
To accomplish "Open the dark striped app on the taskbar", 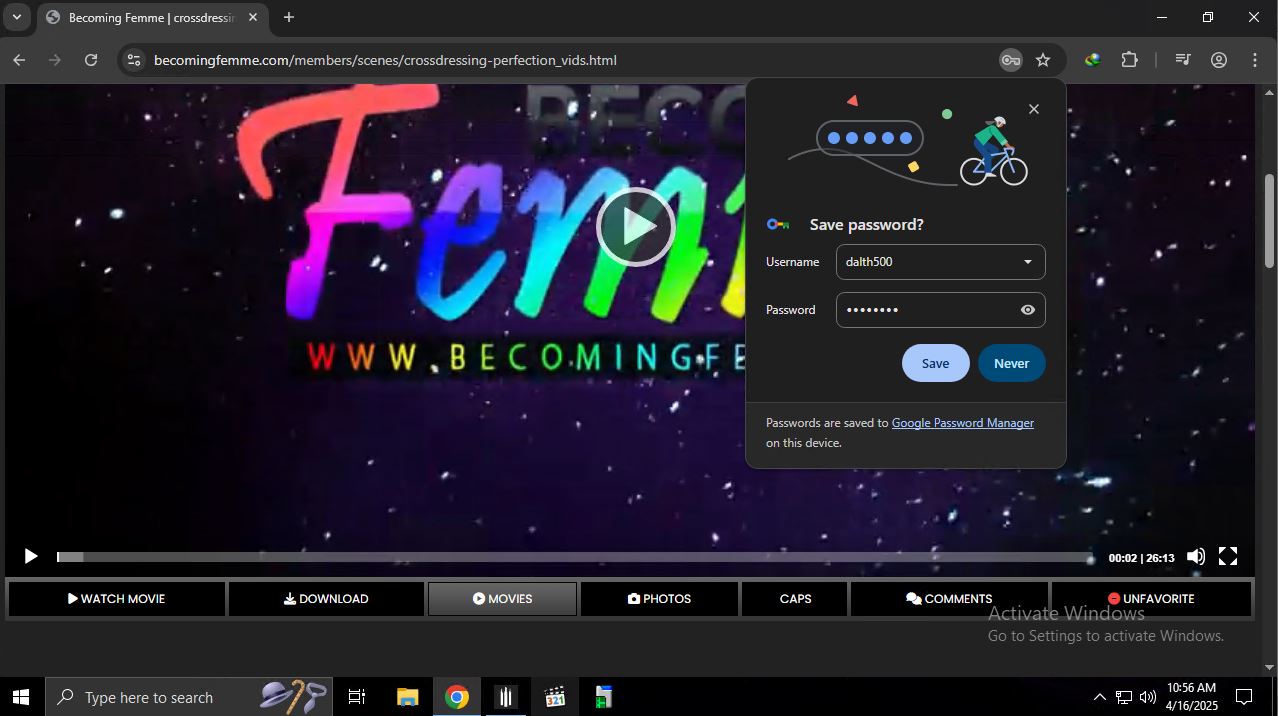I will click(506, 697).
